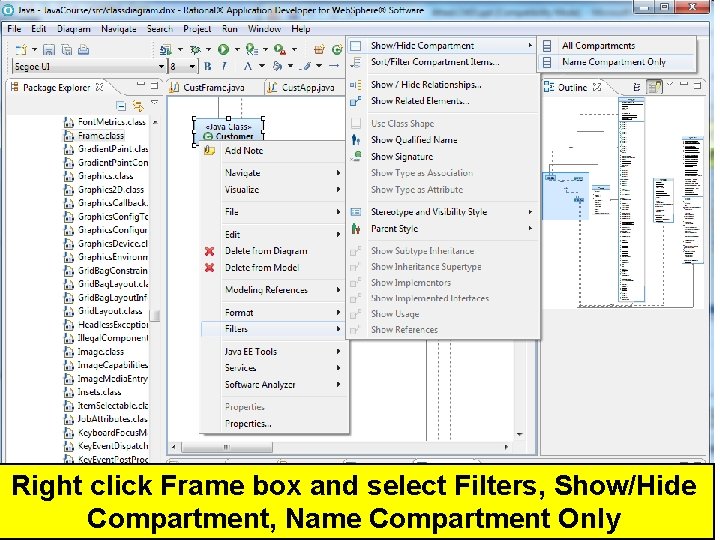Choose Show Qualified Name
This screenshot has width=720, height=540.
click(x=442, y=140)
